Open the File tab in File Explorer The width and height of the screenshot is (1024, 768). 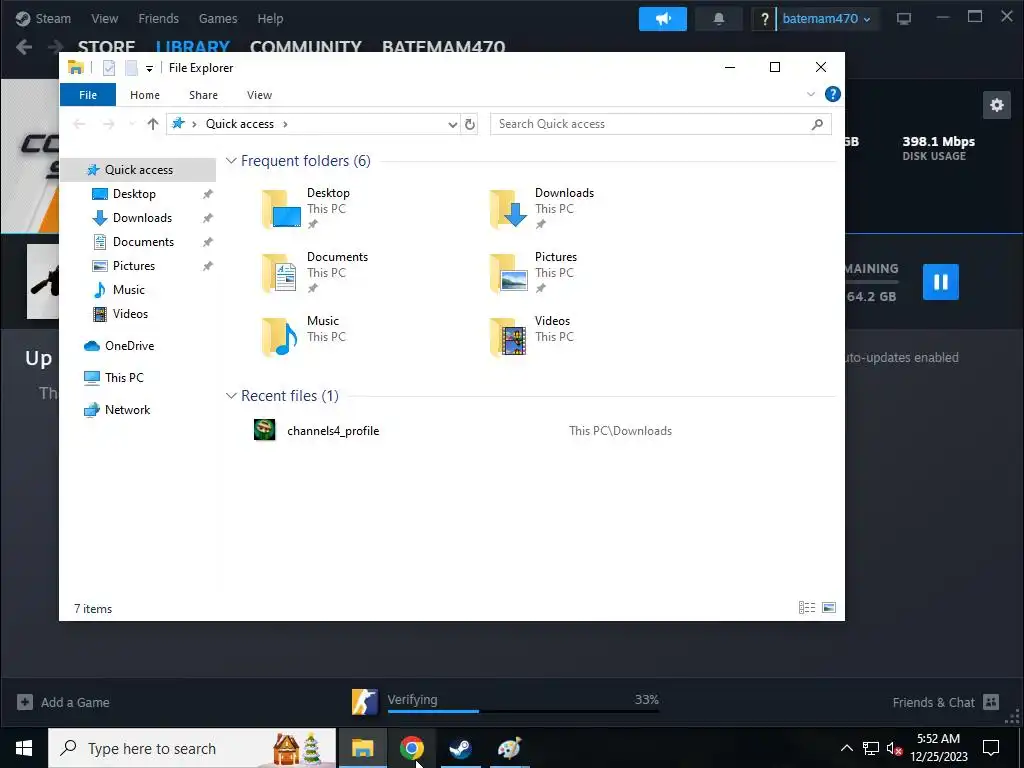[88, 95]
